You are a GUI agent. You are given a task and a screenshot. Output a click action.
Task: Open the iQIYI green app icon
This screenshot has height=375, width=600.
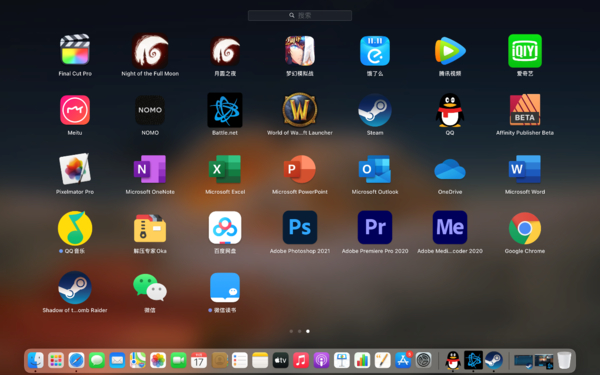(525, 51)
